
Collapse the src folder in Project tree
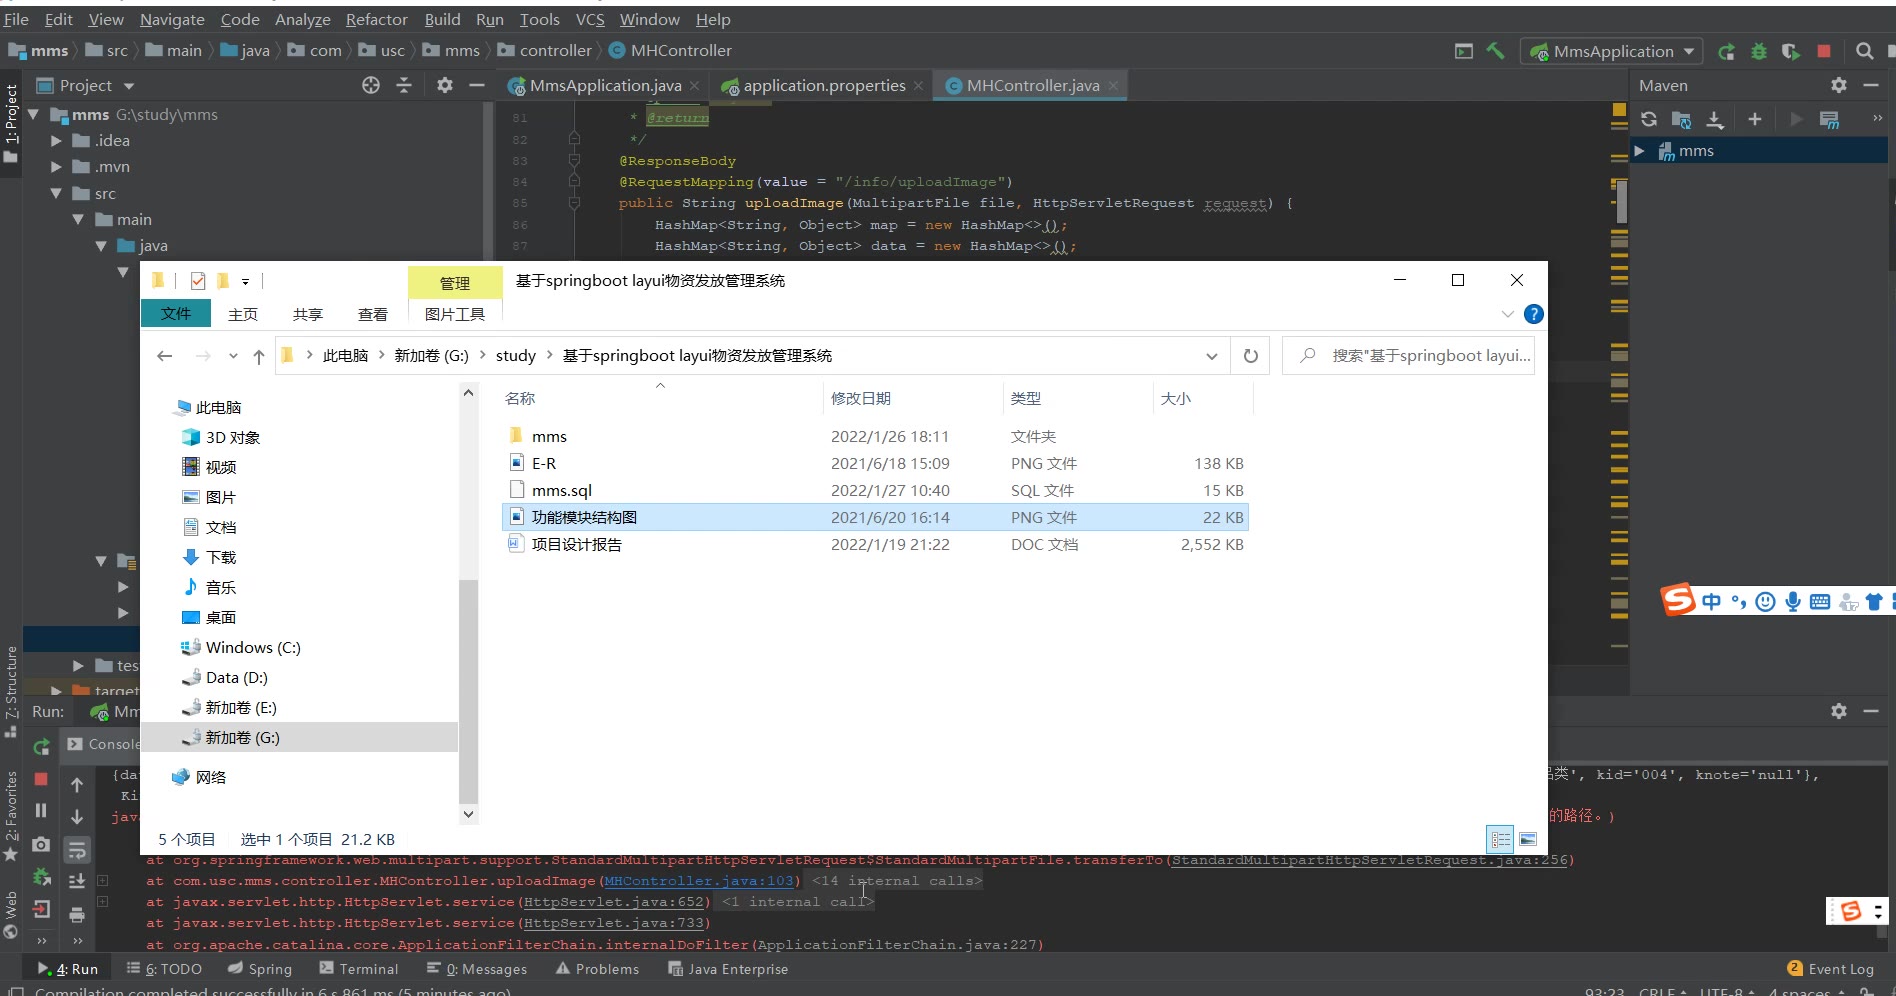point(57,193)
